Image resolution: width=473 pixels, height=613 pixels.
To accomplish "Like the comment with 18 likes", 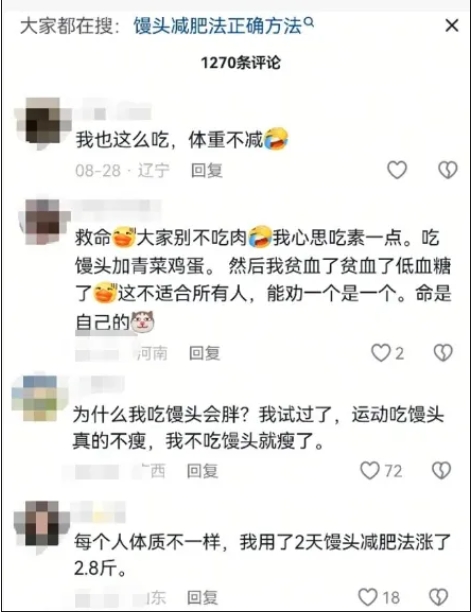I will click(x=368, y=597).
